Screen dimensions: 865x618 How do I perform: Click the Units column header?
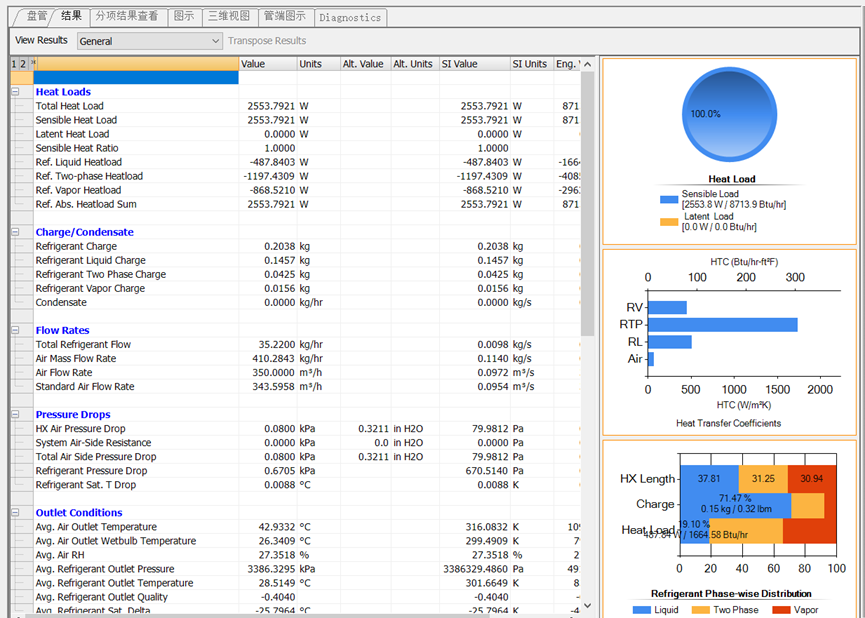point(319,64)
